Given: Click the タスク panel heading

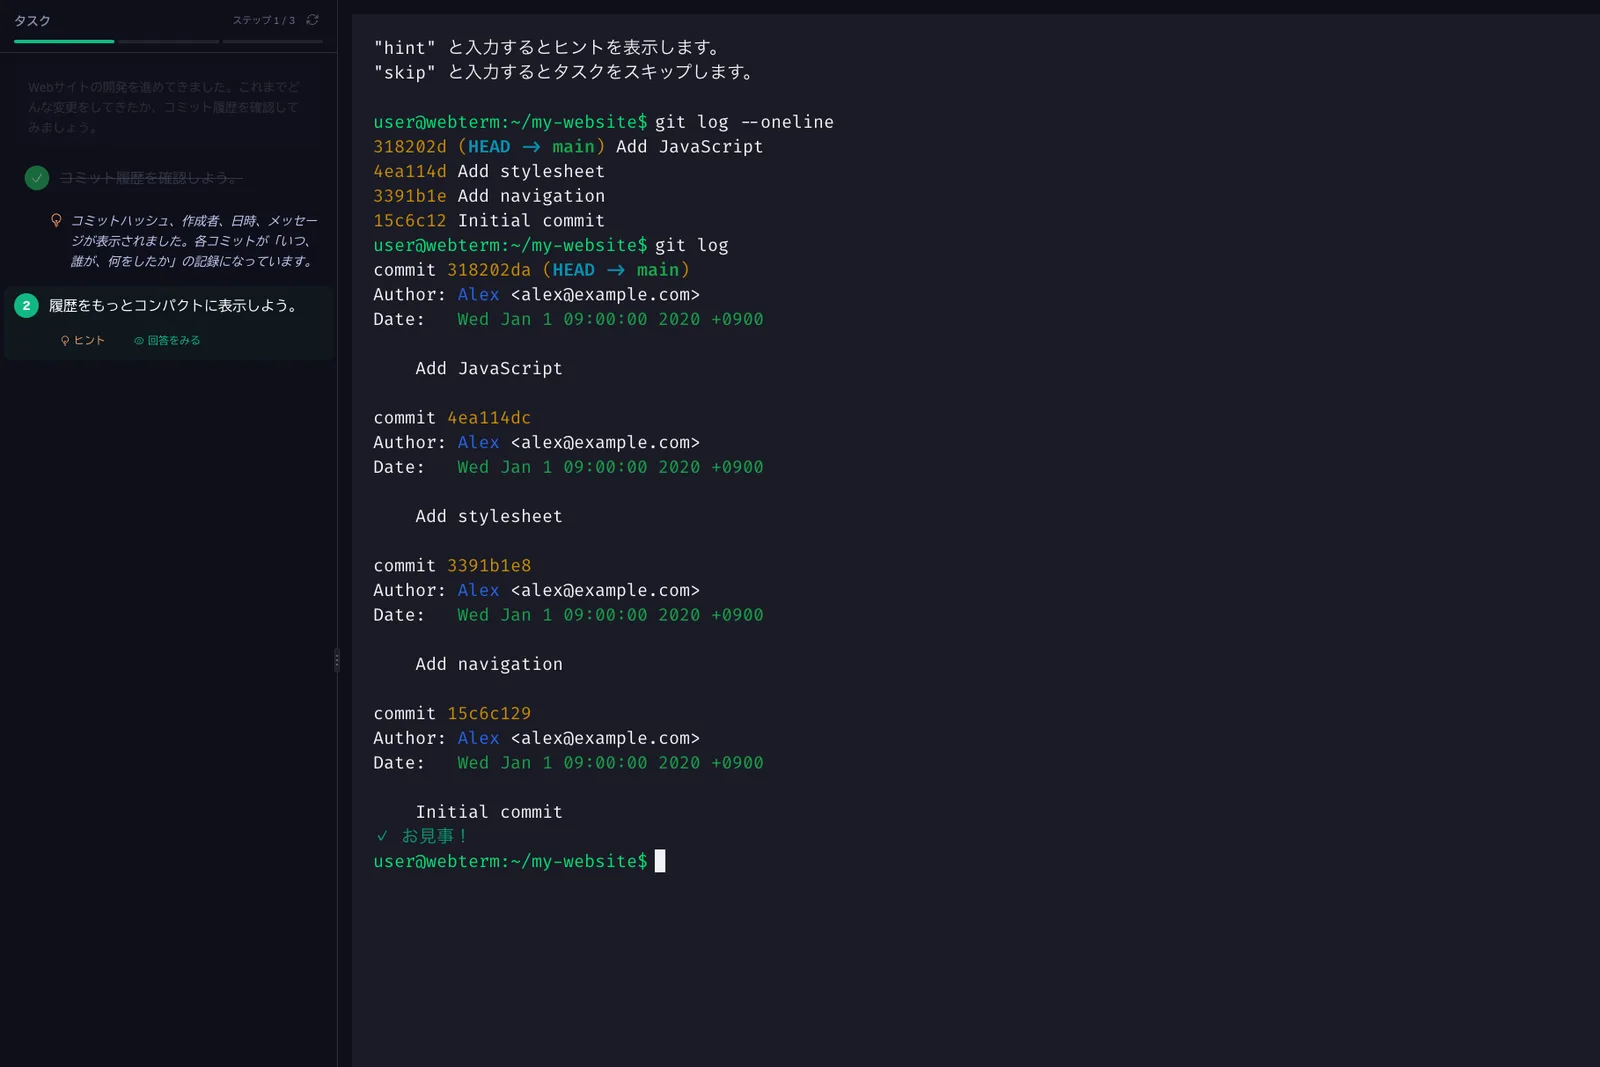Looking at the screenshot, I should coord(32,20).
